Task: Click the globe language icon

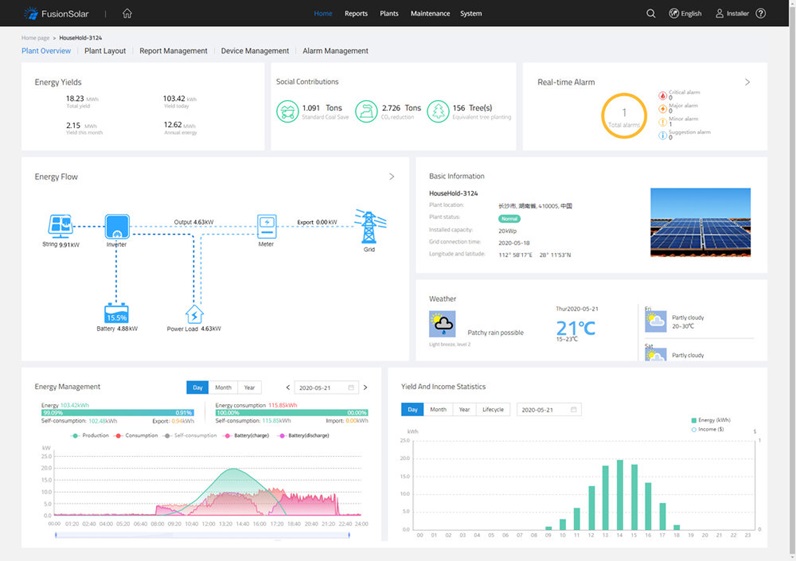Action: click(674, 14)
